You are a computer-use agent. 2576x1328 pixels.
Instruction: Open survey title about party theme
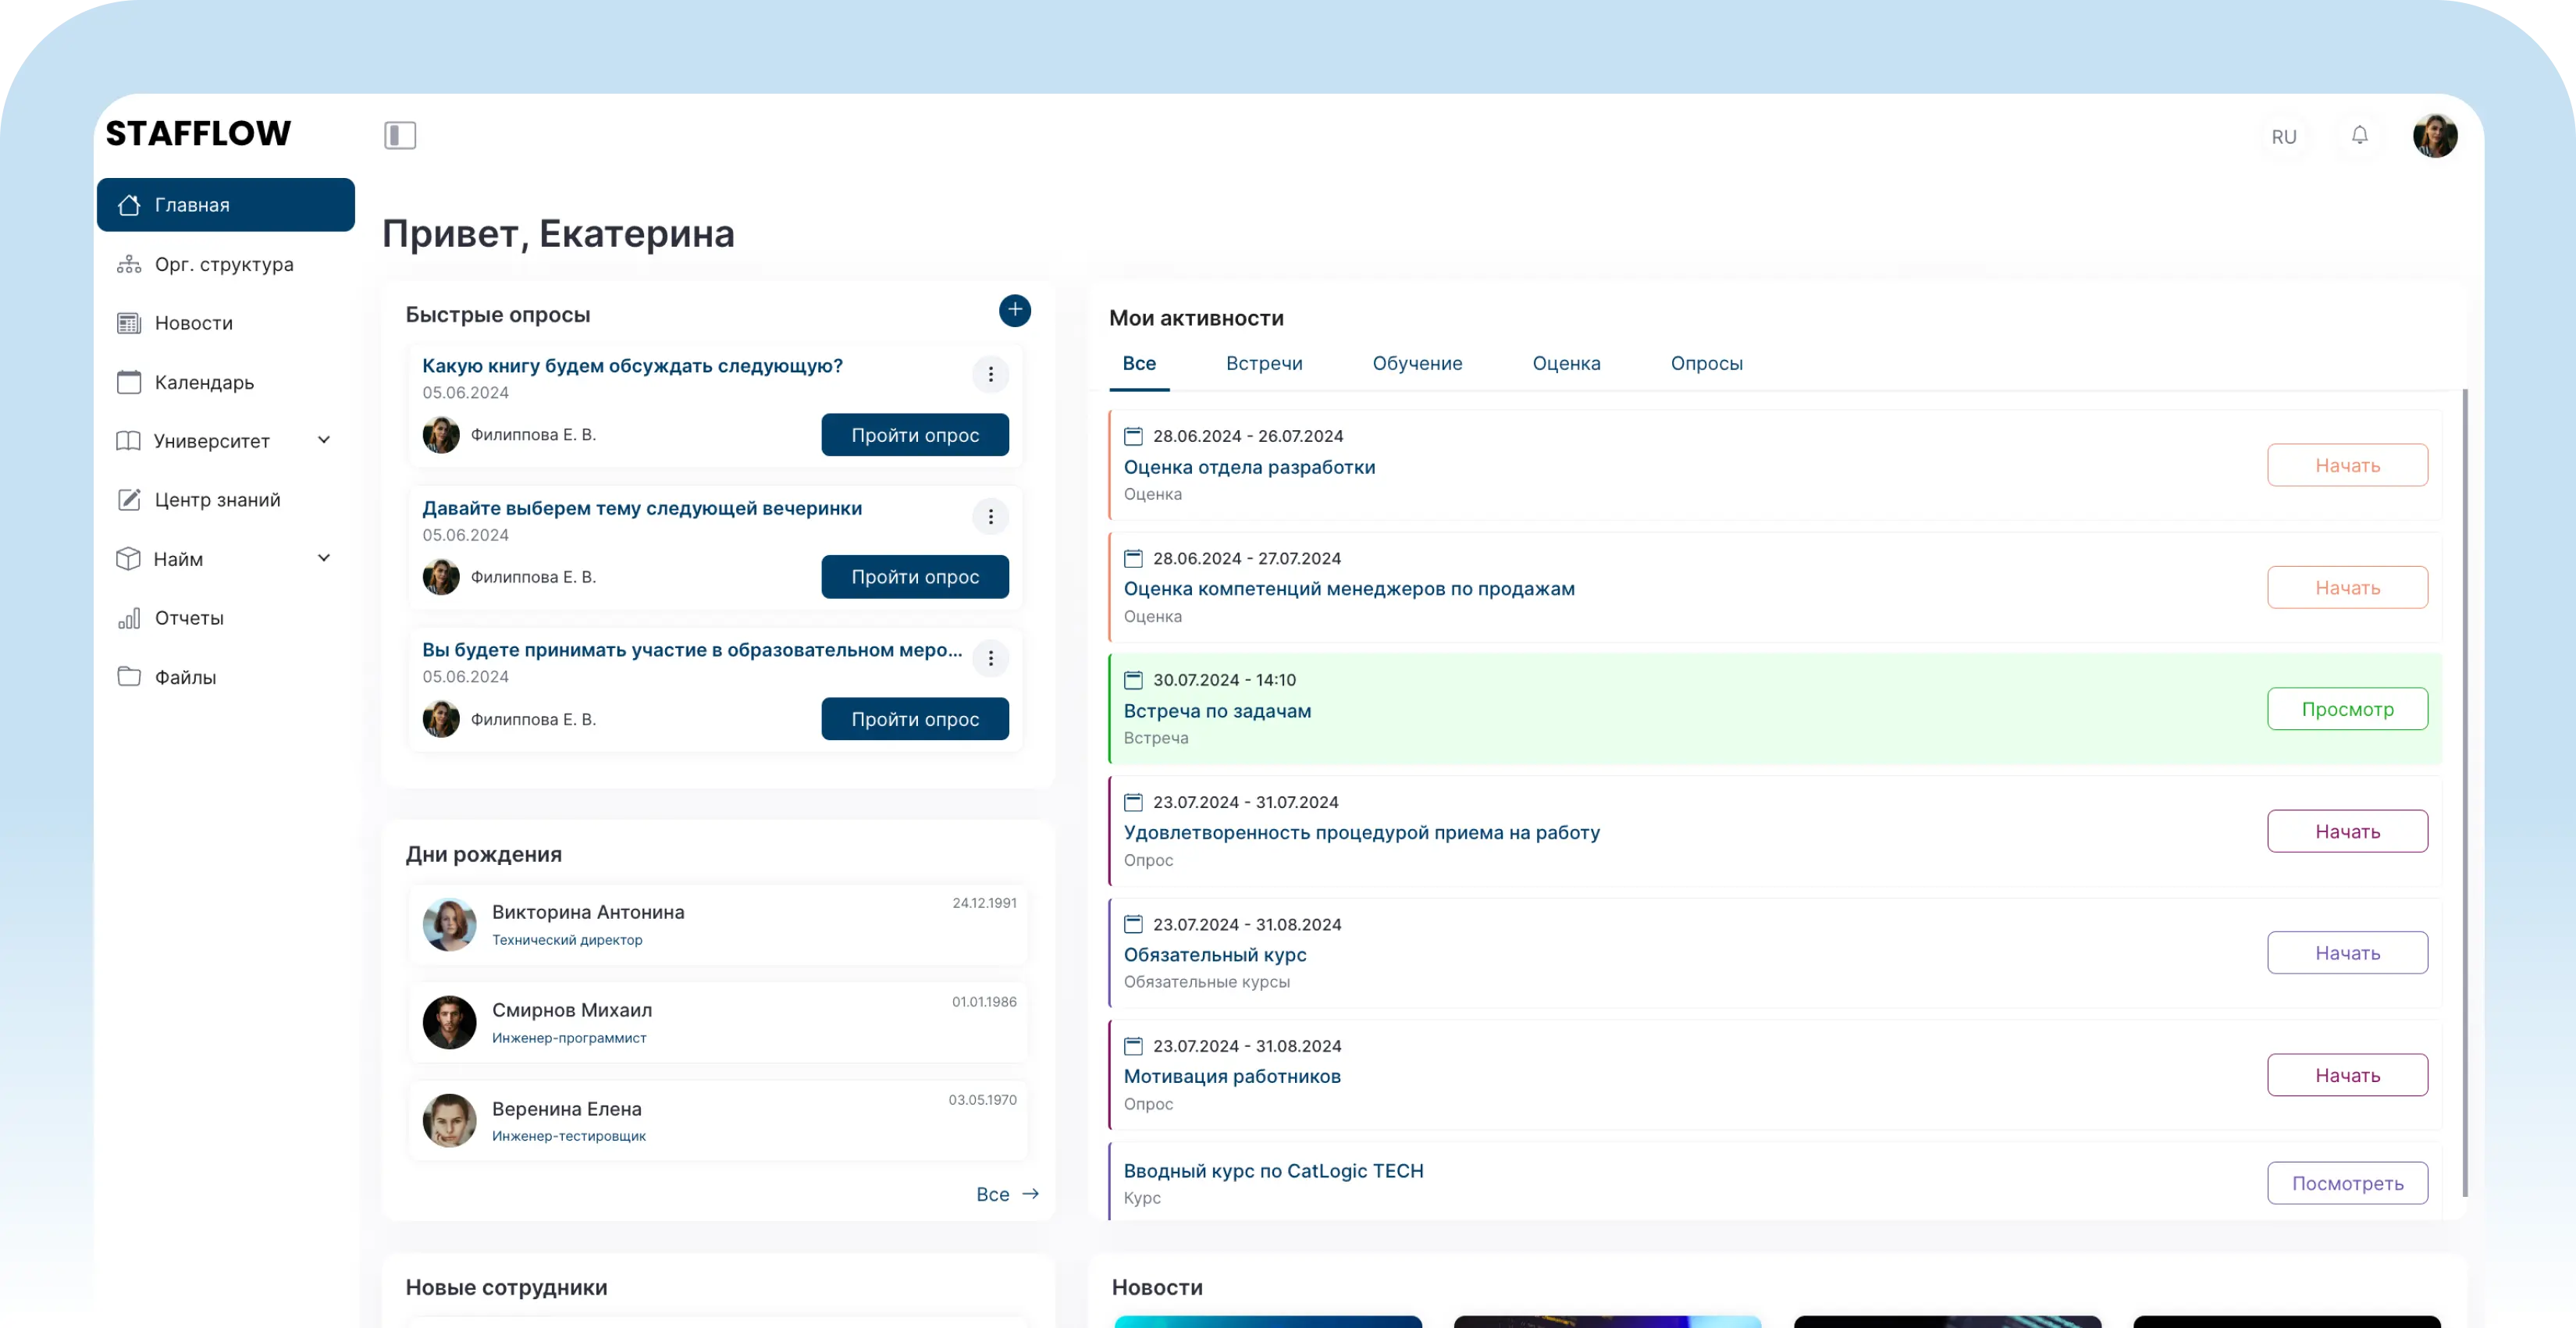coord(642,508)
